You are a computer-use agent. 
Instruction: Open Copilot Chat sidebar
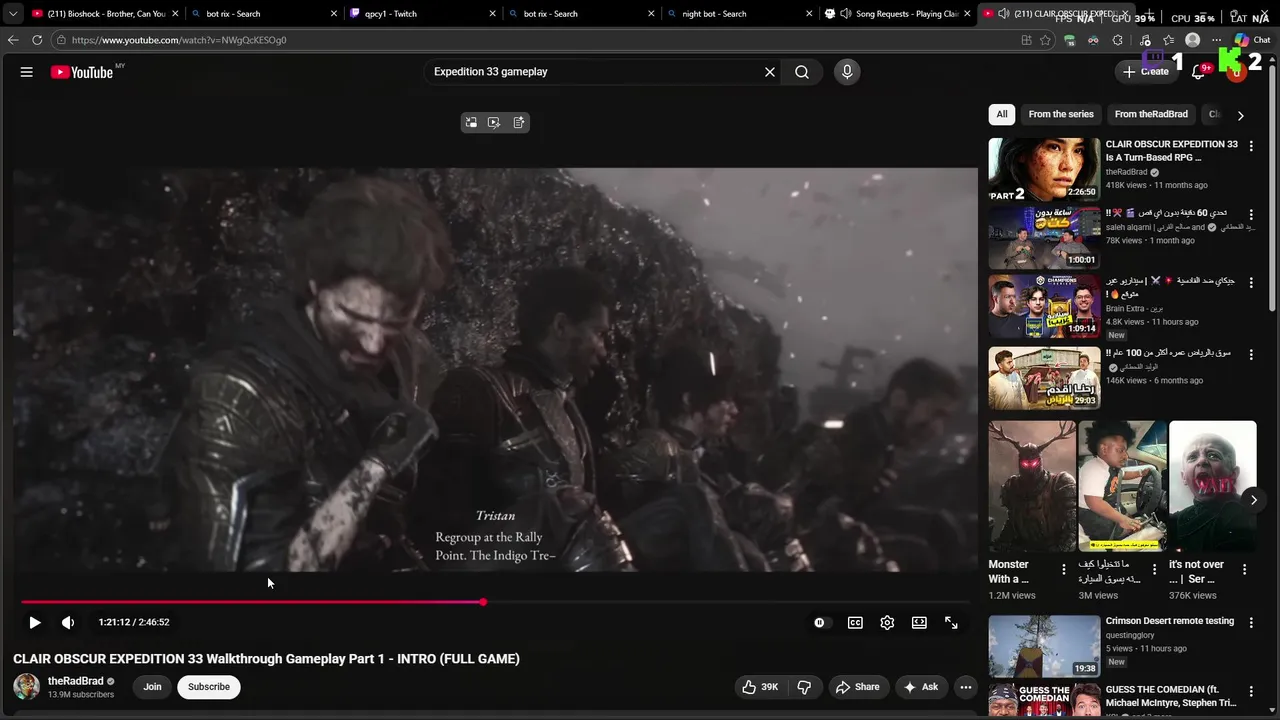[x=1252, y=40]
